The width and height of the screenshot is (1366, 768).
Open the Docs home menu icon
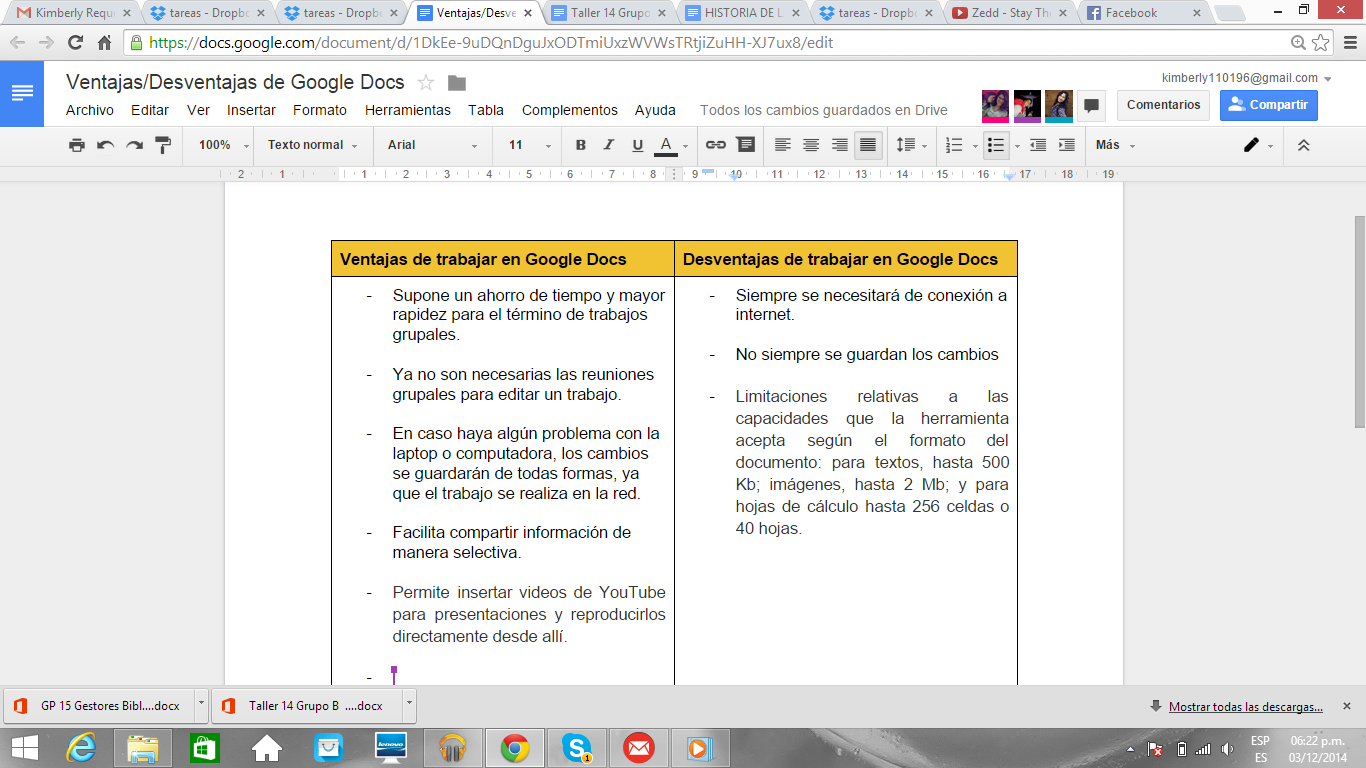point(22,93)
